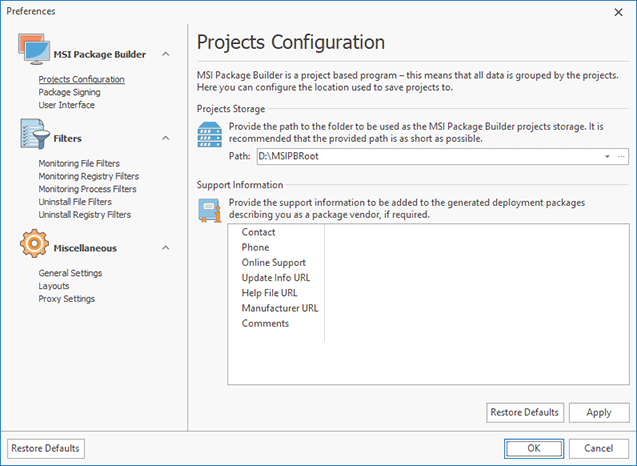Click the MSI Package Builder section title
Screen dimensions: 637x466
tap(100, 54)
